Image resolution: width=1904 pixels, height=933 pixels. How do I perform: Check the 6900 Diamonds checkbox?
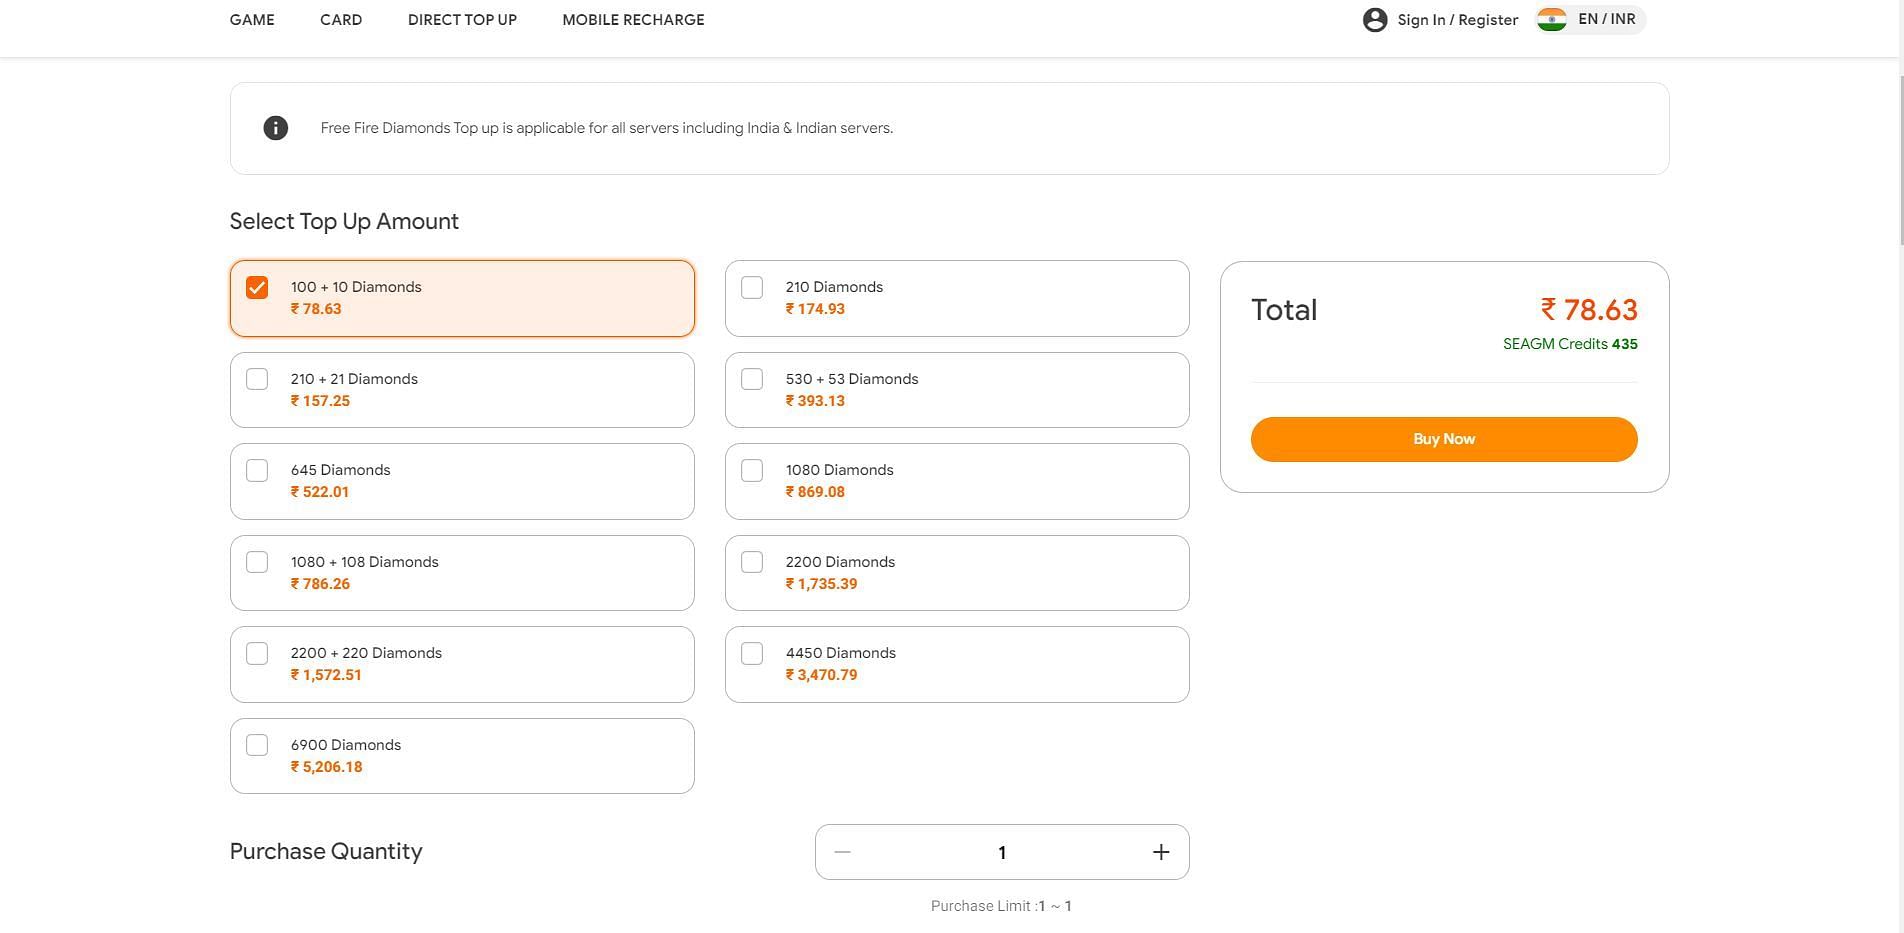(x=257, y=745)
